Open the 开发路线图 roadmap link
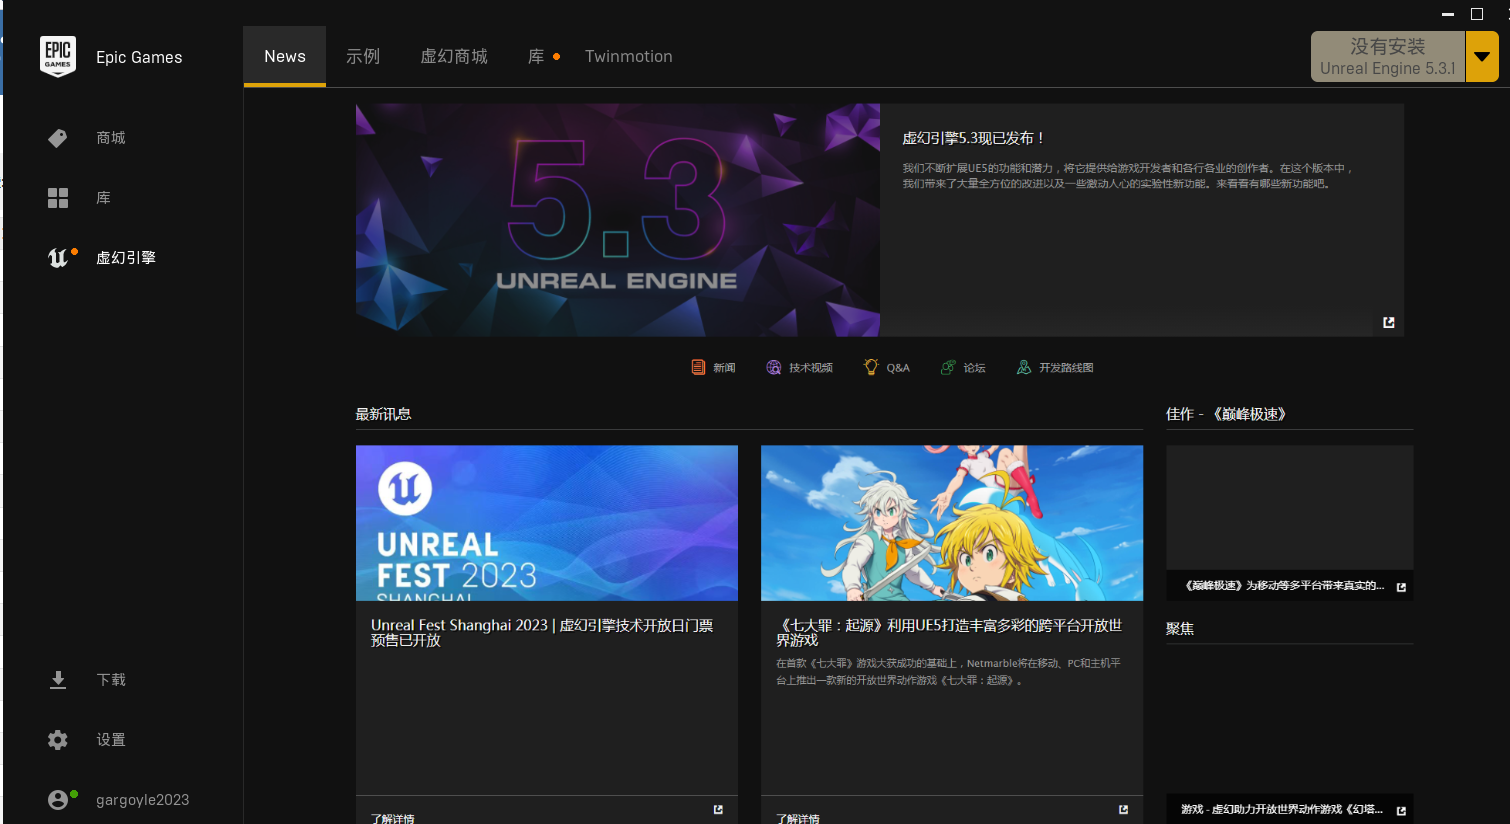This screenshot has height=824, width=1510. (1055, 367)
